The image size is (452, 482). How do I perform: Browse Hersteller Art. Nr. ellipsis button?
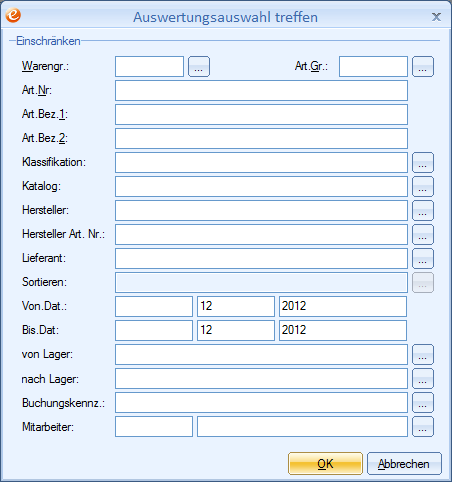[423, 234]
